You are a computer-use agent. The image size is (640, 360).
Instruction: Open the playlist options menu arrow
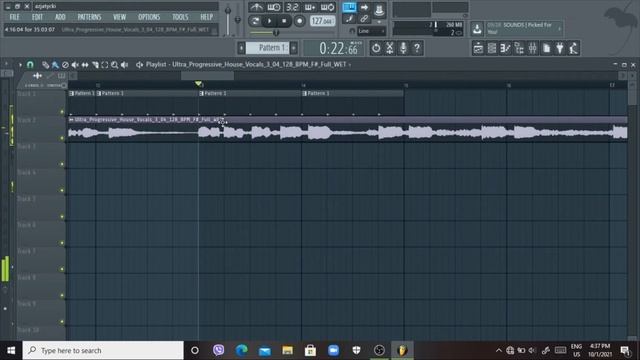tap(20, 64)
